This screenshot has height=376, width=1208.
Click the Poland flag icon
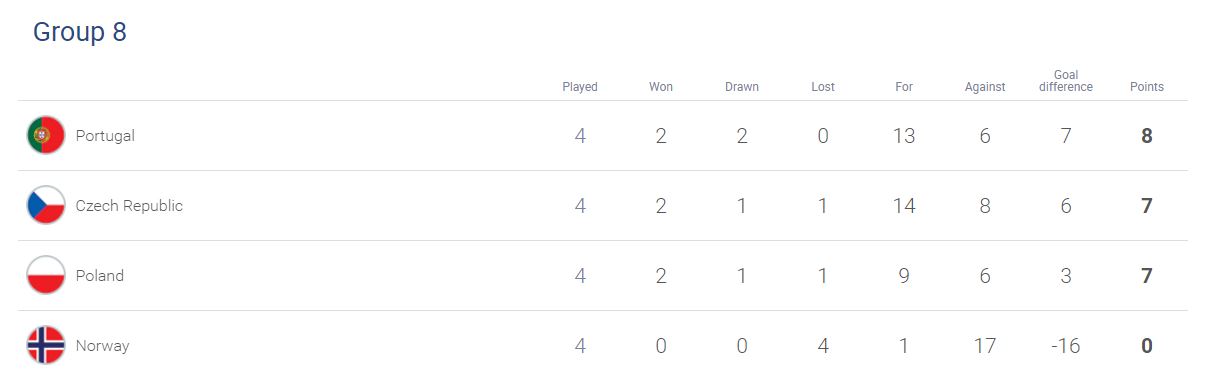coord(46,275)
